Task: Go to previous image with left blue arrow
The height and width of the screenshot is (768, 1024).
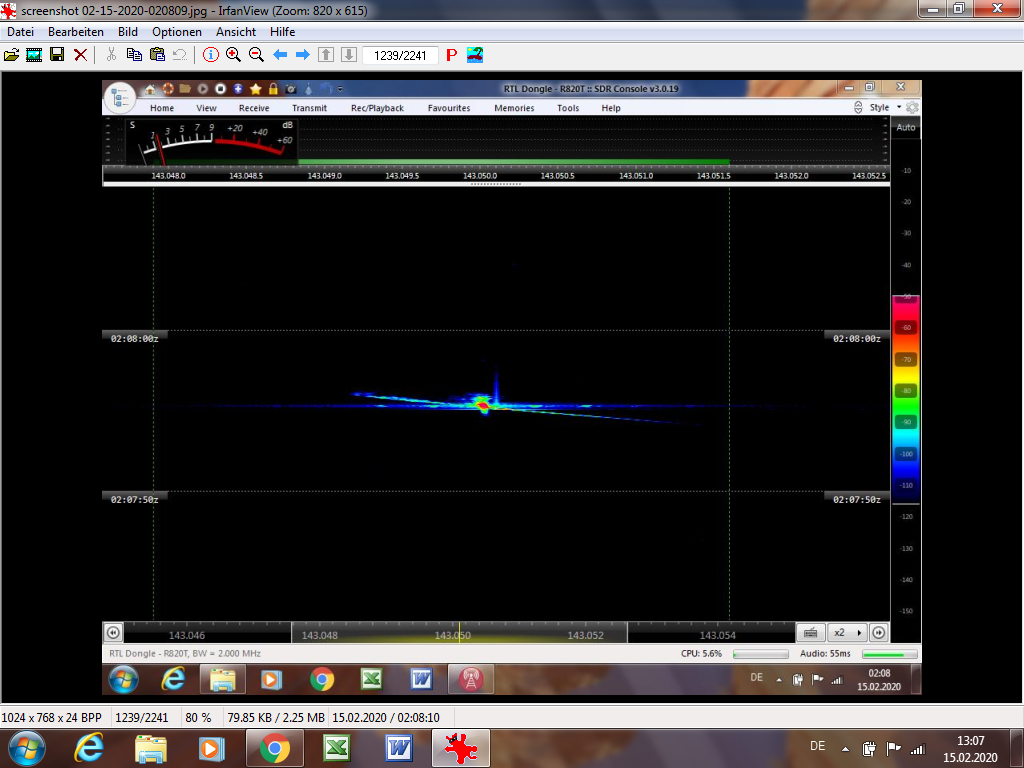Action: 280,55
